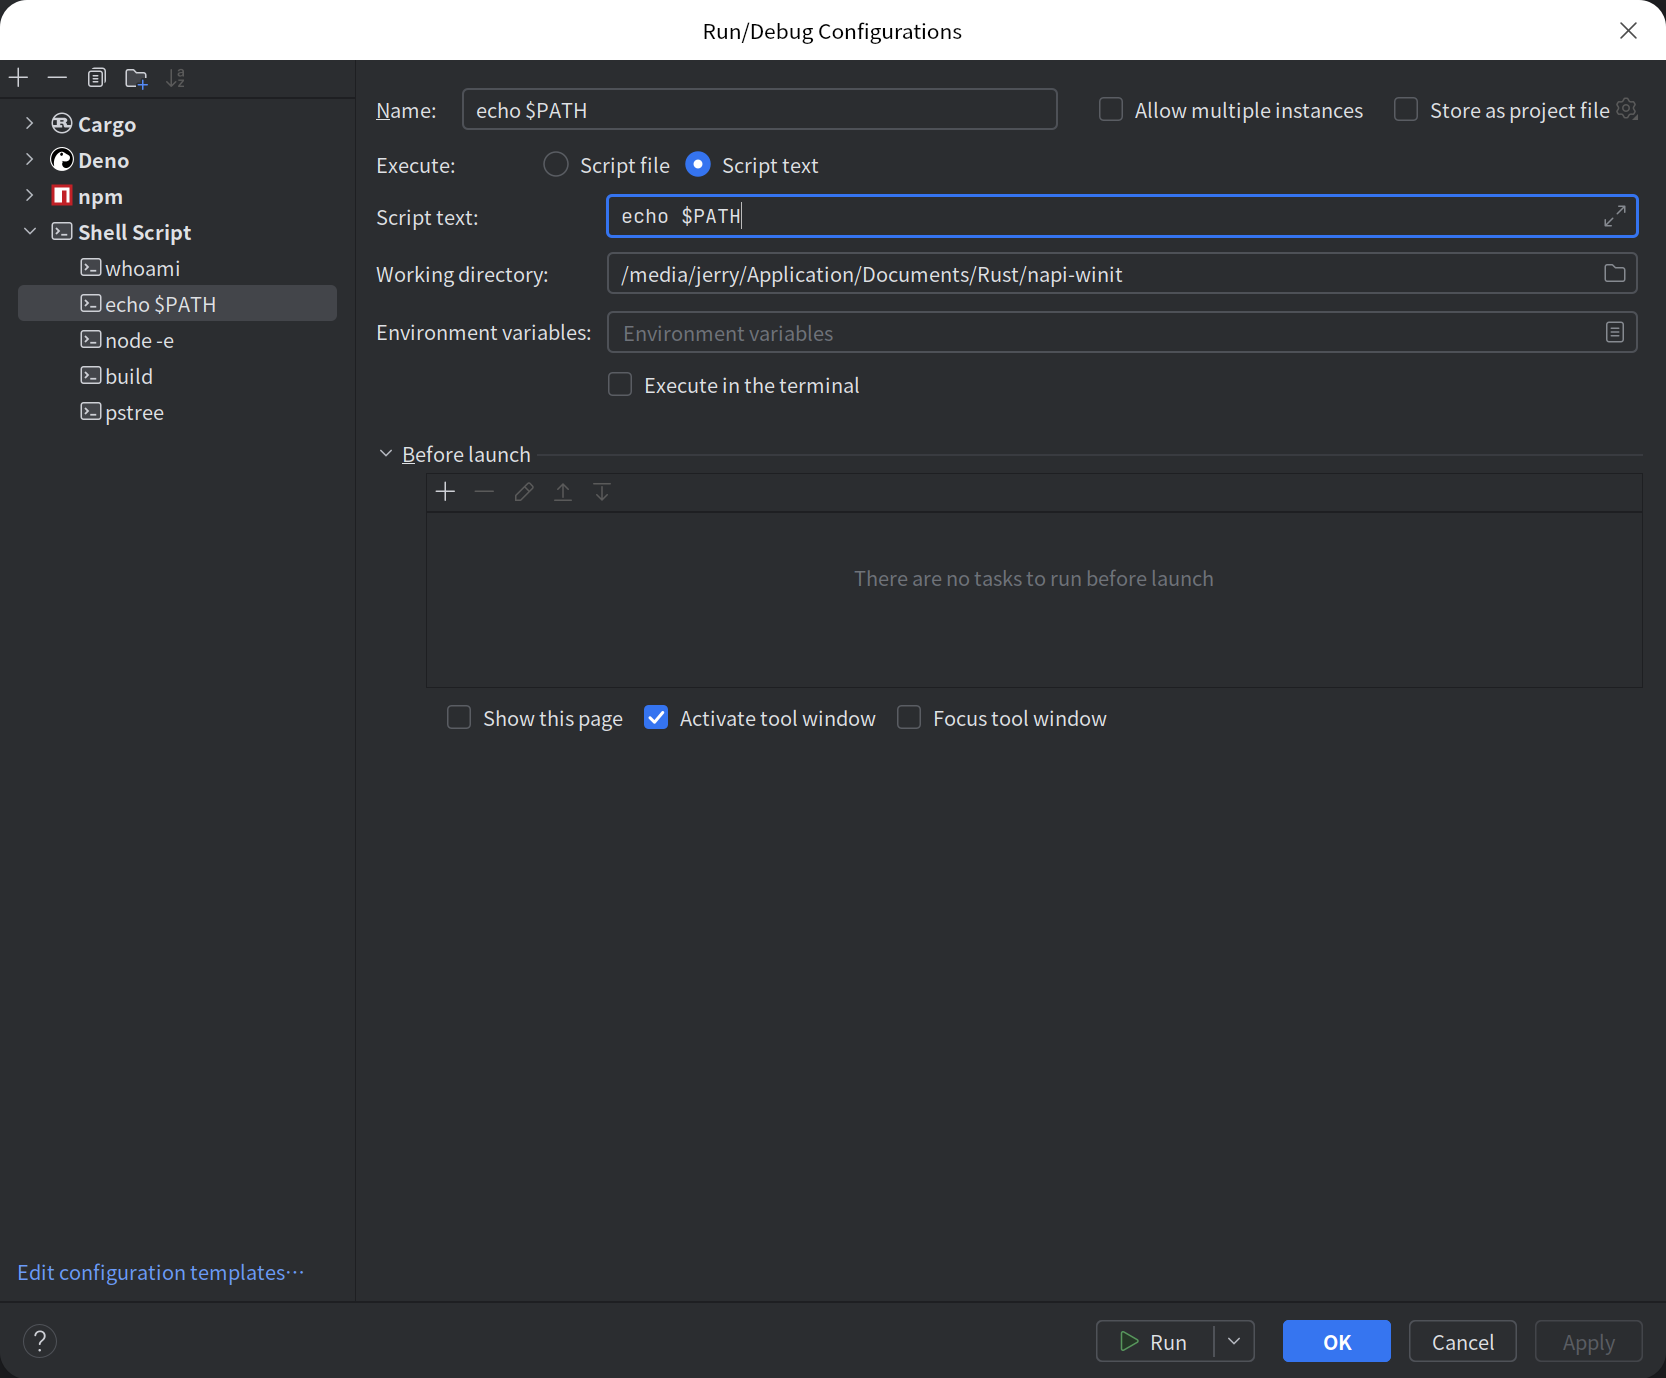Create a new configuration folder

(136, 78)
